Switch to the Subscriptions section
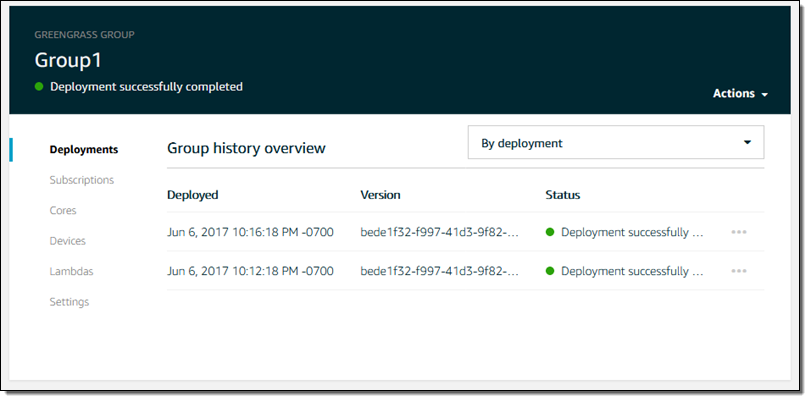810x401 pixels. pos(81,180)
